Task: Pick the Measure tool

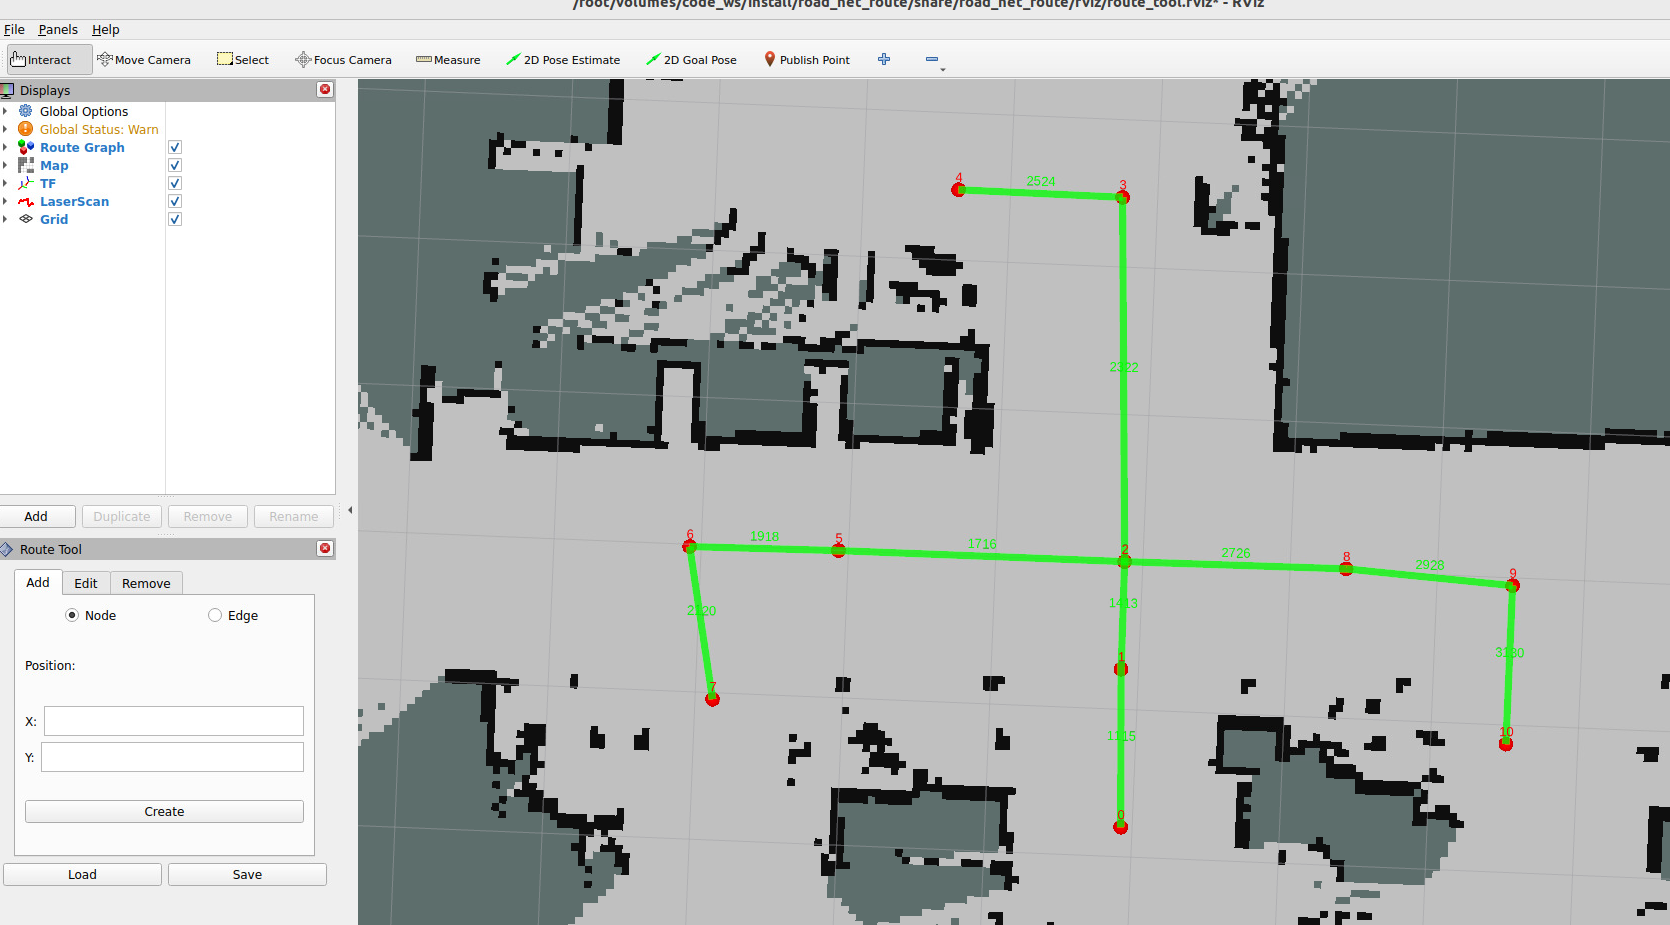Action: (448, 60)
